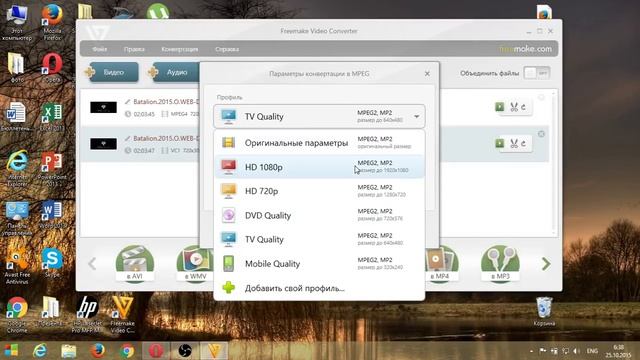Open the Справка menu
The image size is (640, 360).
(227, 49)
